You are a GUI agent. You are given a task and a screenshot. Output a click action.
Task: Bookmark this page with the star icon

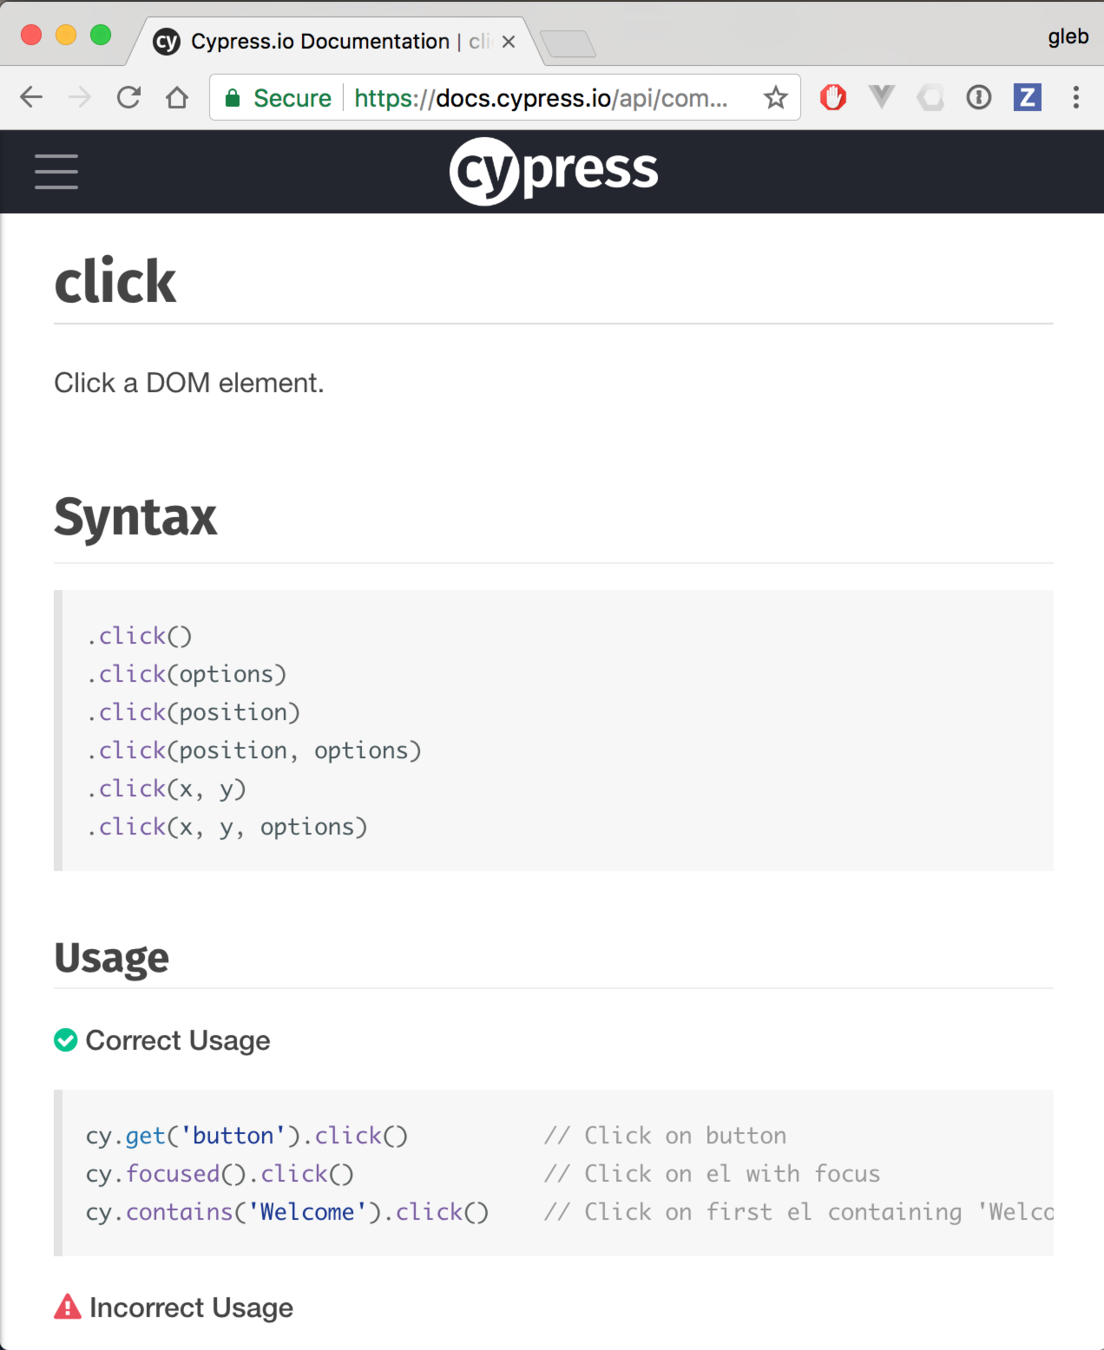pos(775,97)
